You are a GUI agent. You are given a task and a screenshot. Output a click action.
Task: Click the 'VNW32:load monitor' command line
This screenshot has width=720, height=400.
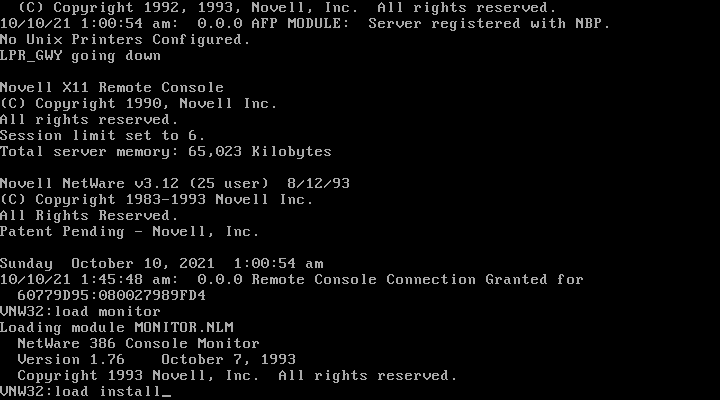click(80, 312)
